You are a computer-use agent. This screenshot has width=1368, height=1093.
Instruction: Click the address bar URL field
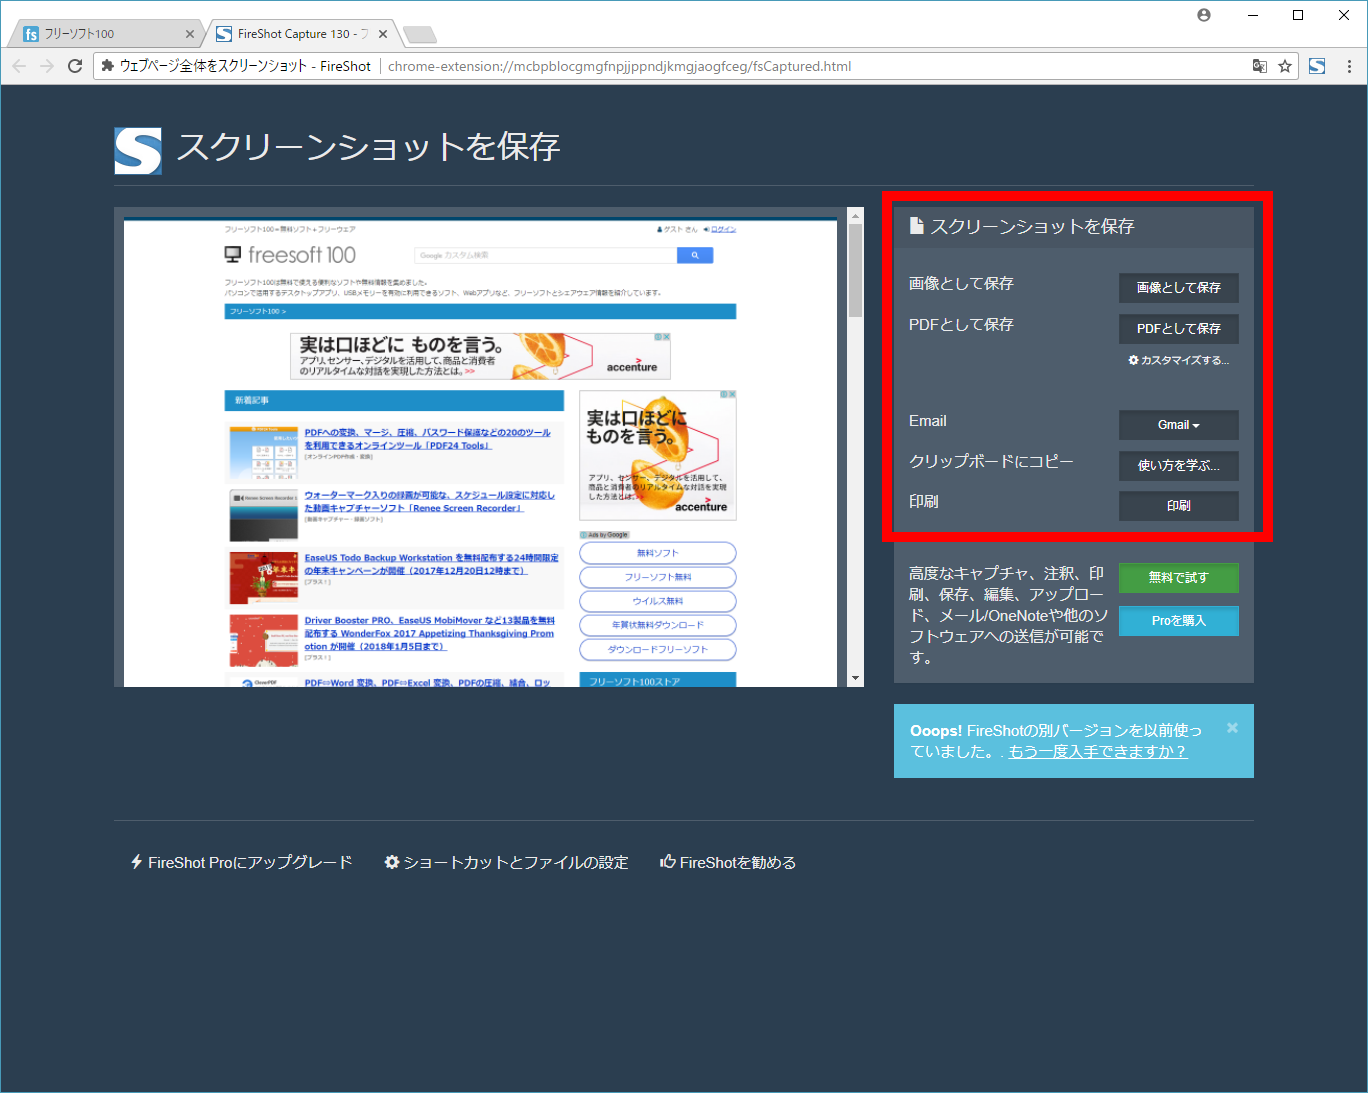[x=696, y=66]
